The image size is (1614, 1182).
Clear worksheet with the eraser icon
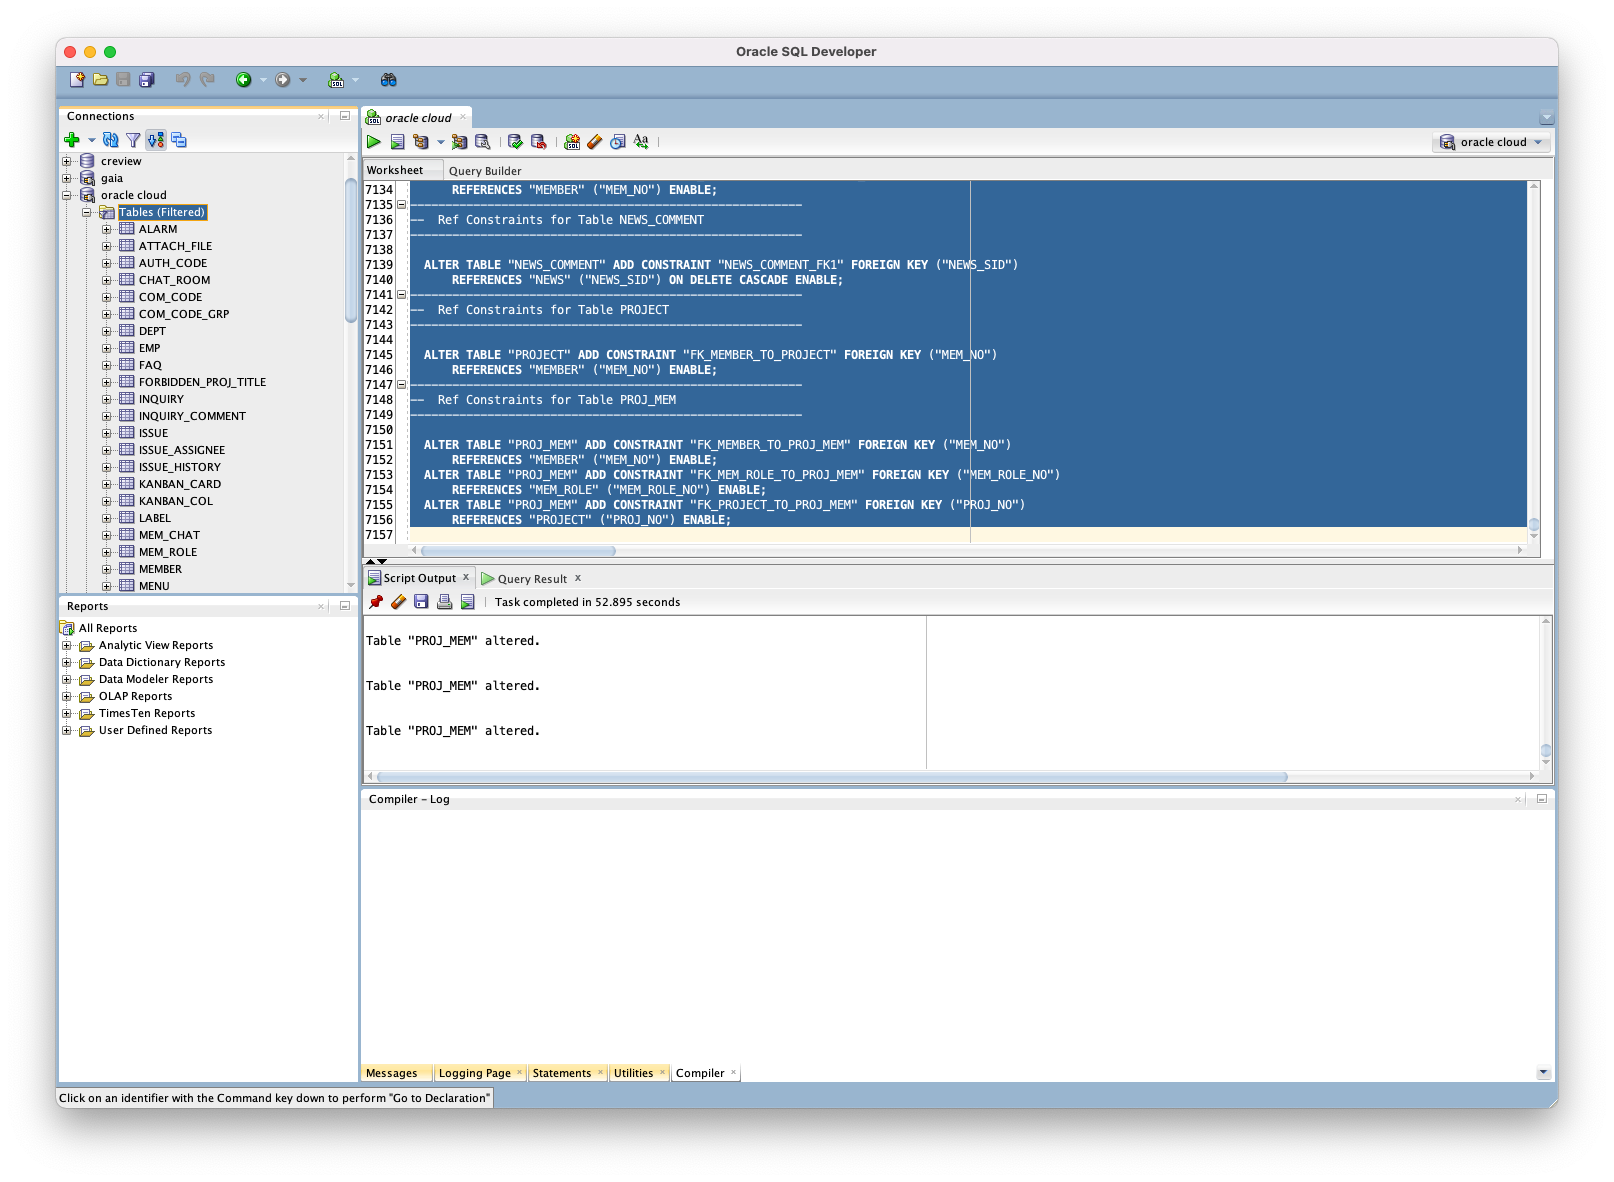(x=595, y=142)
